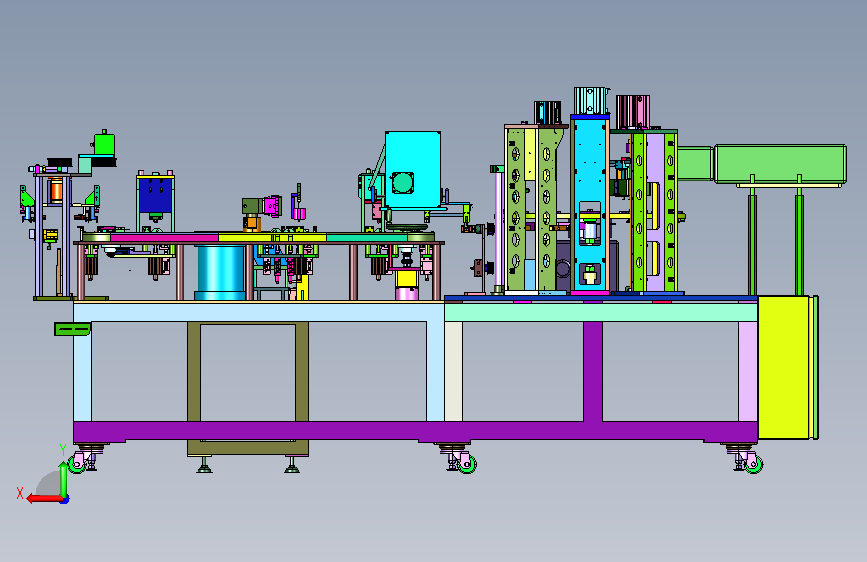Viewport: 867px width, 562px height.
Task: Select the teal strip on the table edge
Action: point(367,238)
